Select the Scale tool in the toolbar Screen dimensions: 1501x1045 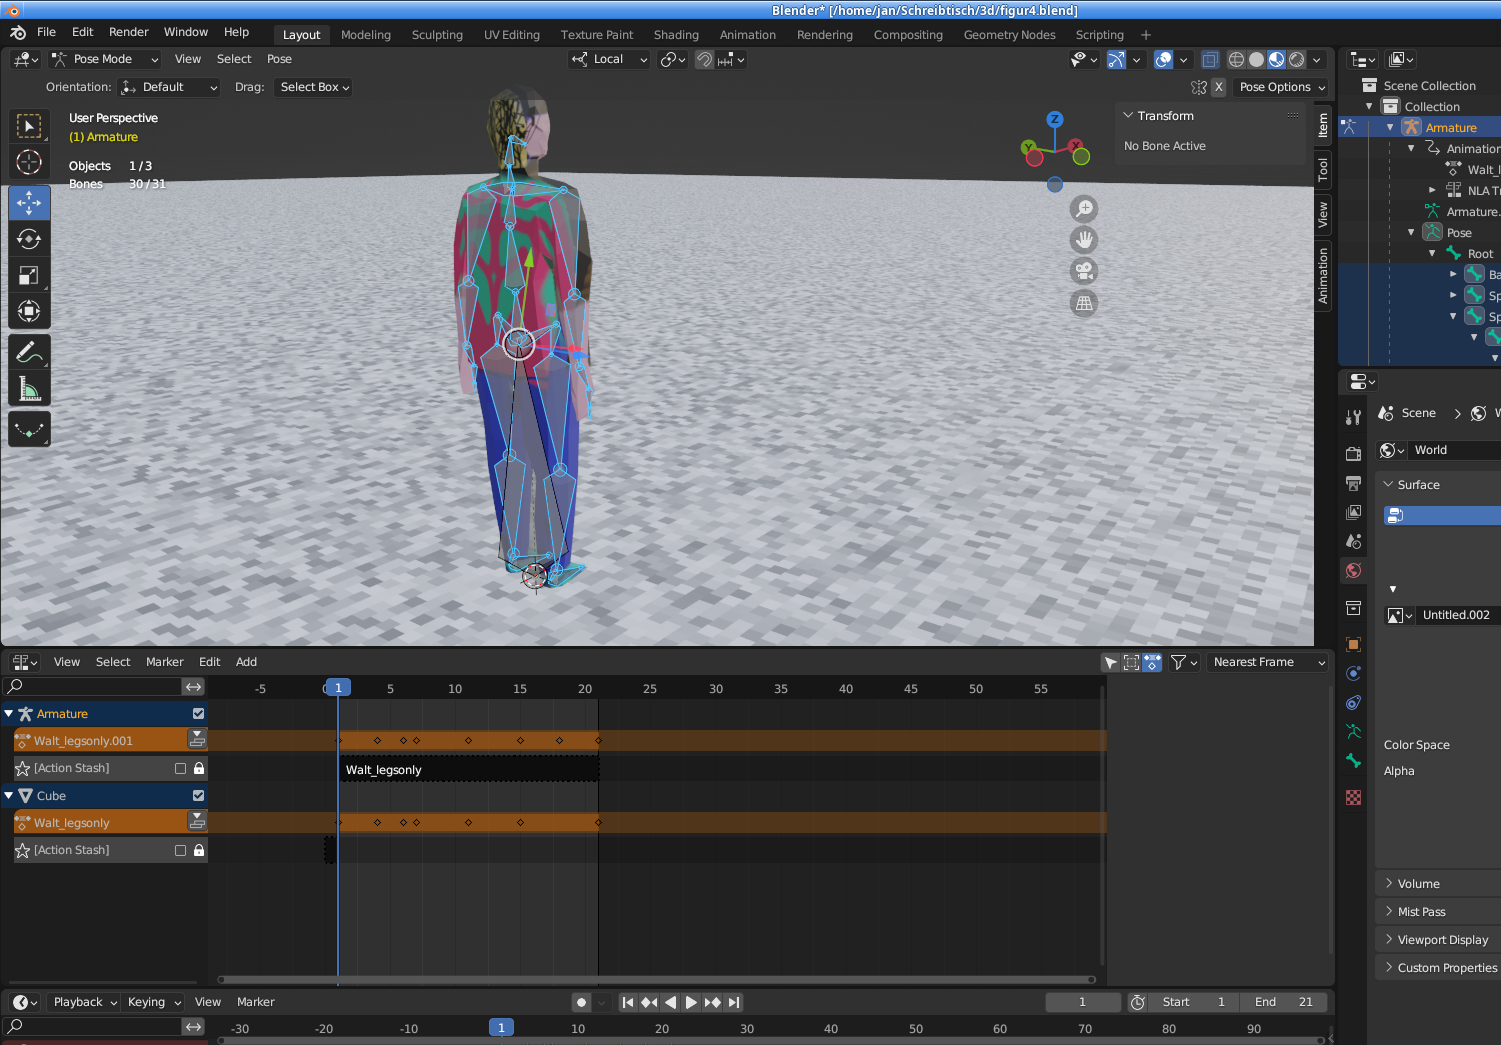point(29,275)
